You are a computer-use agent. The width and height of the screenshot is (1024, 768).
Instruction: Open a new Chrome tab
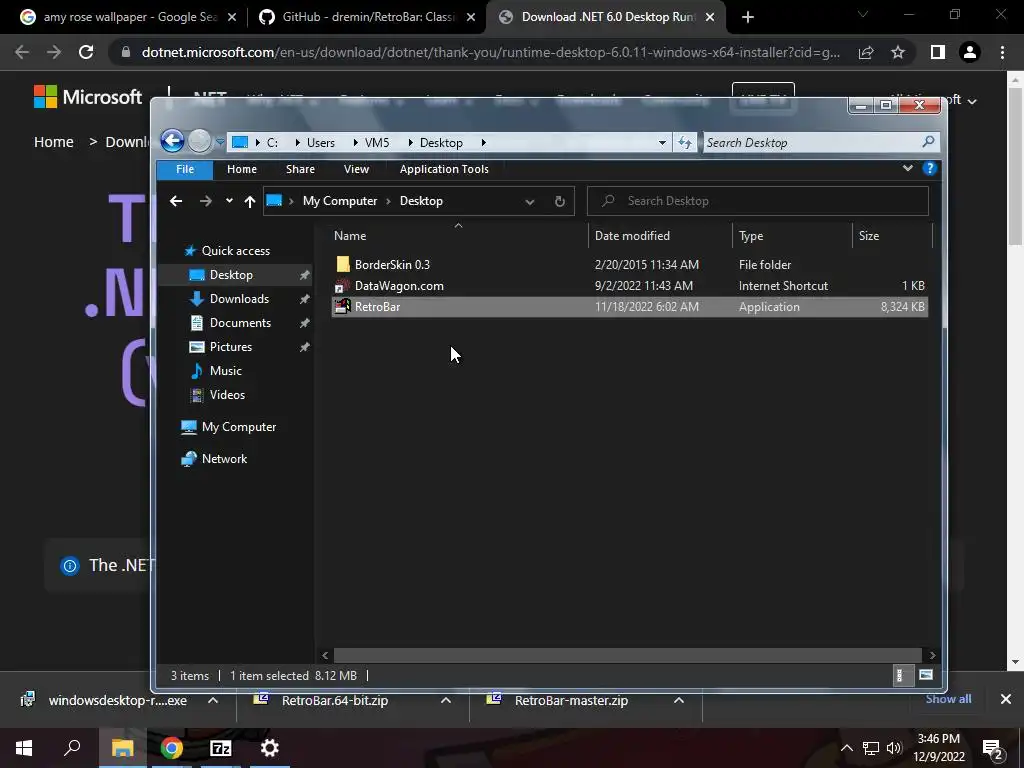click(748, 17)
